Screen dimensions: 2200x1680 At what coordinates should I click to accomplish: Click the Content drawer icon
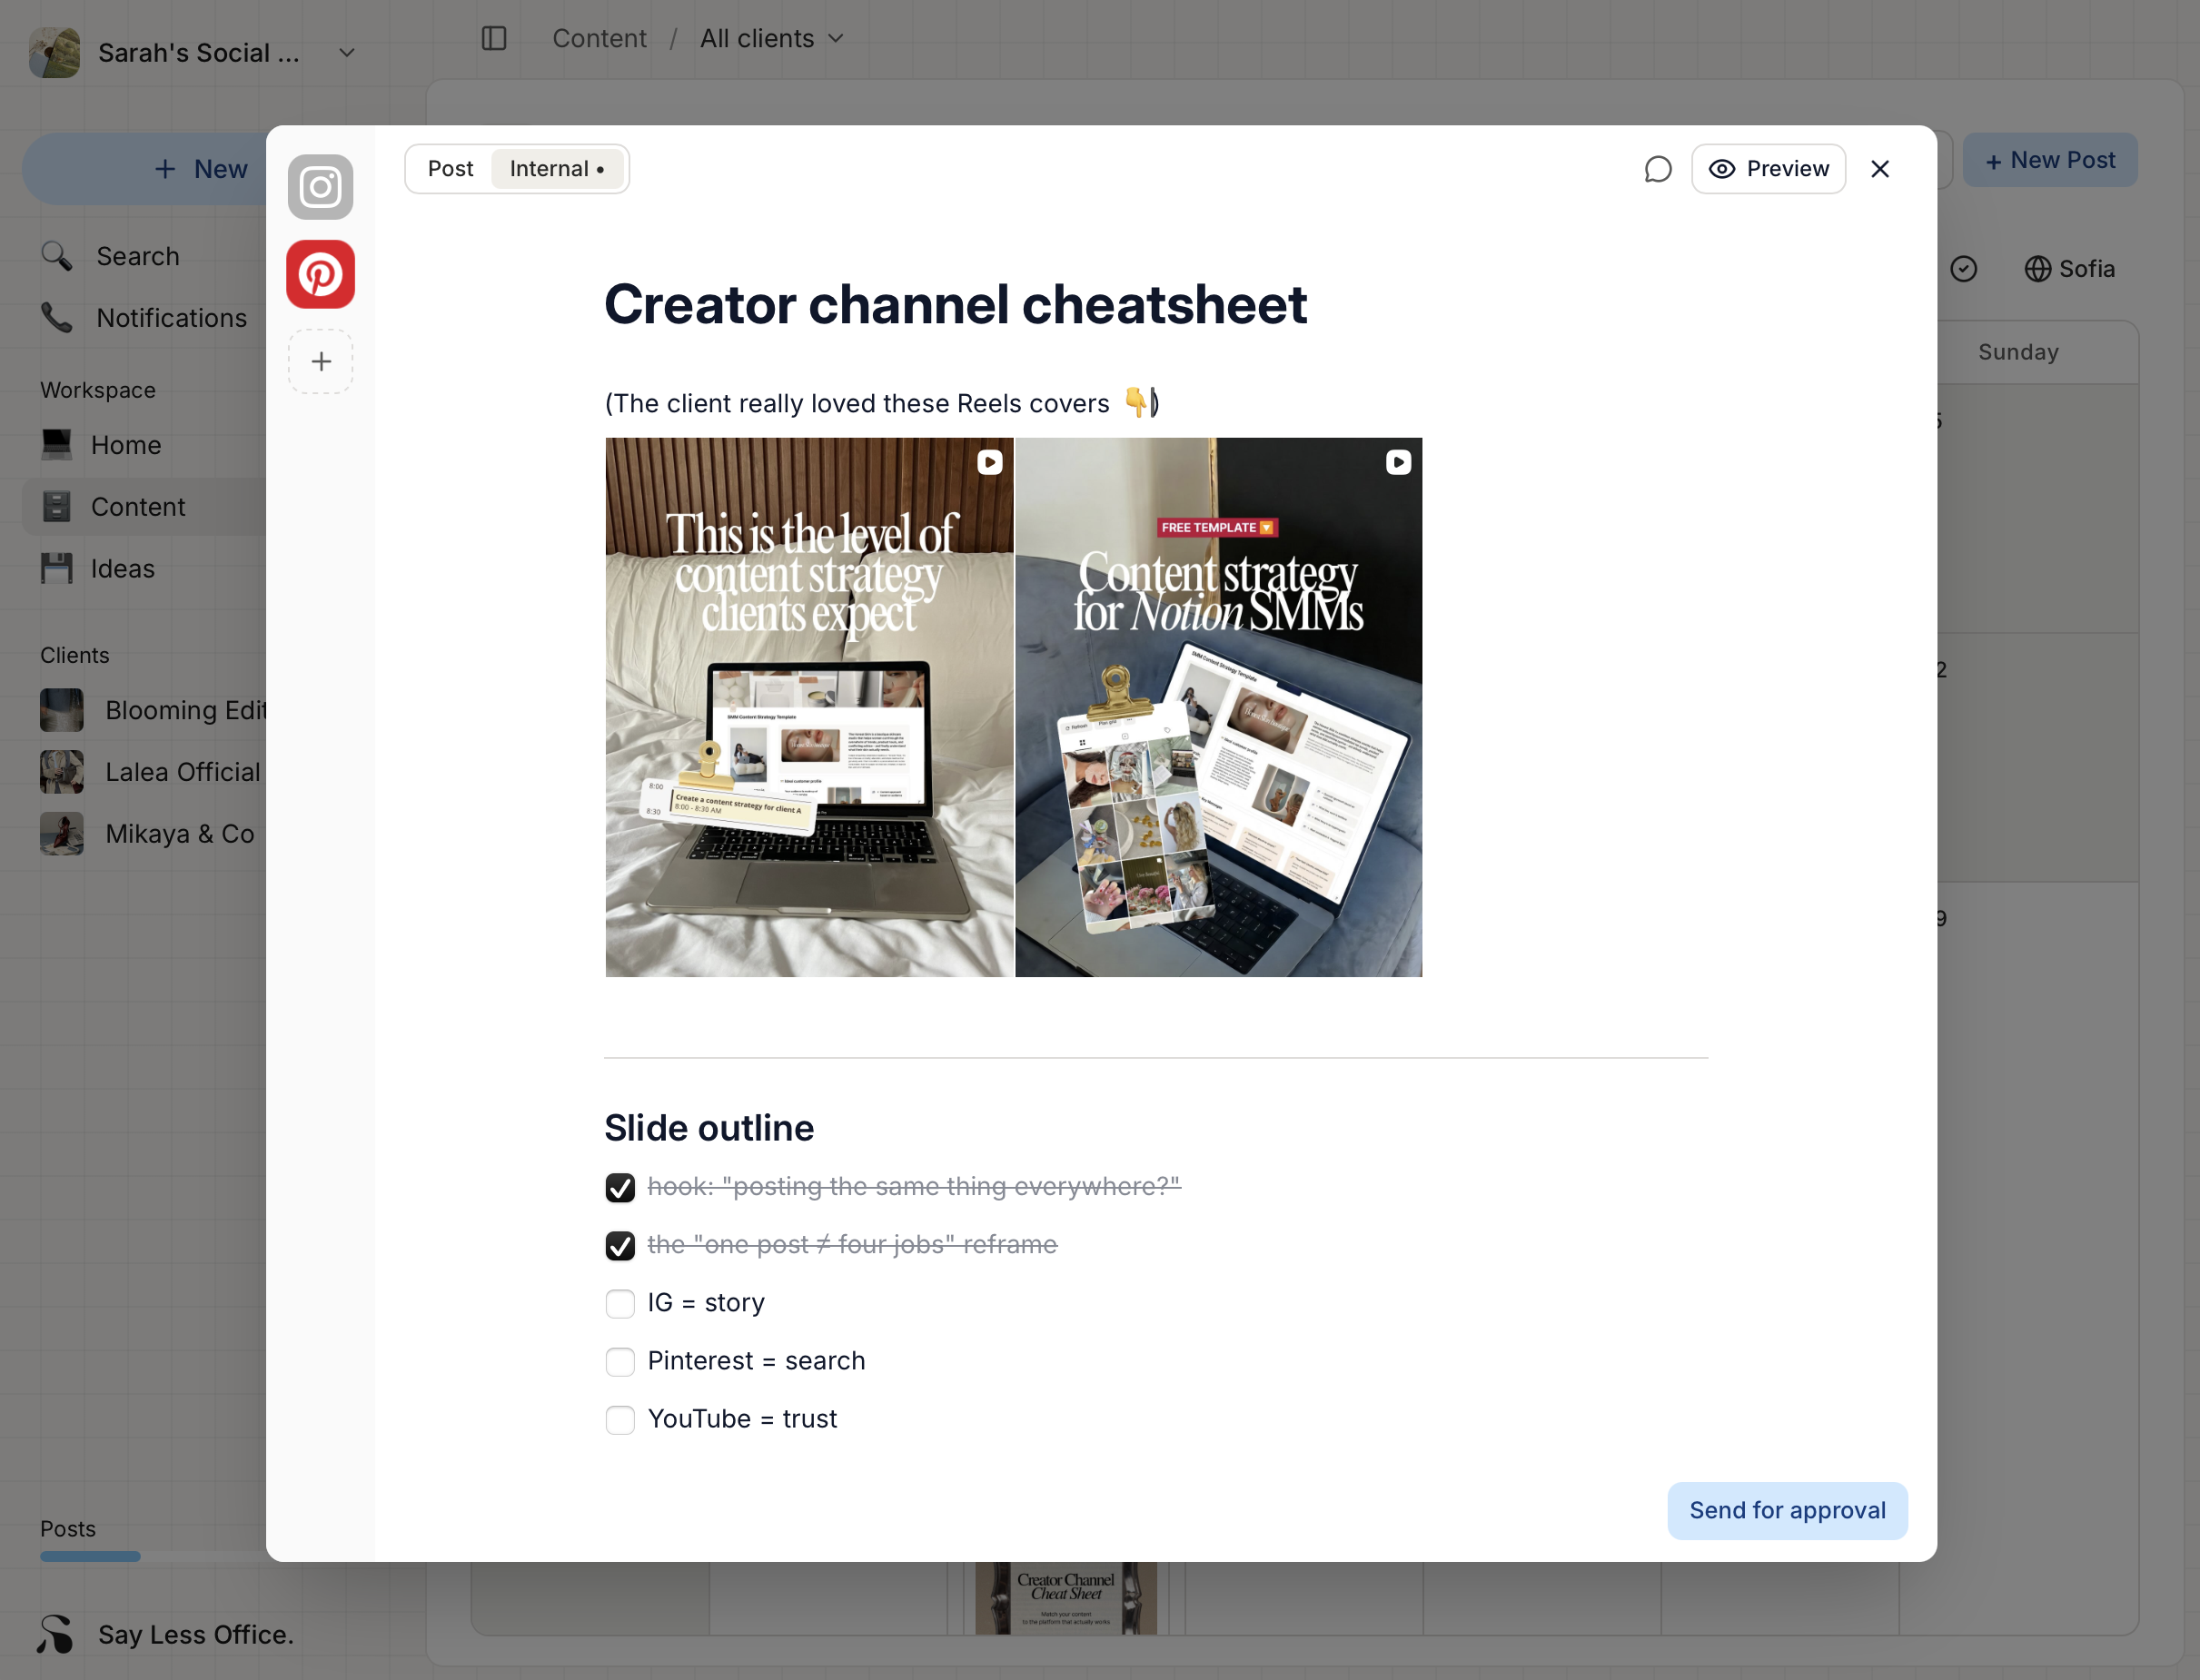[x=56, y=506]
